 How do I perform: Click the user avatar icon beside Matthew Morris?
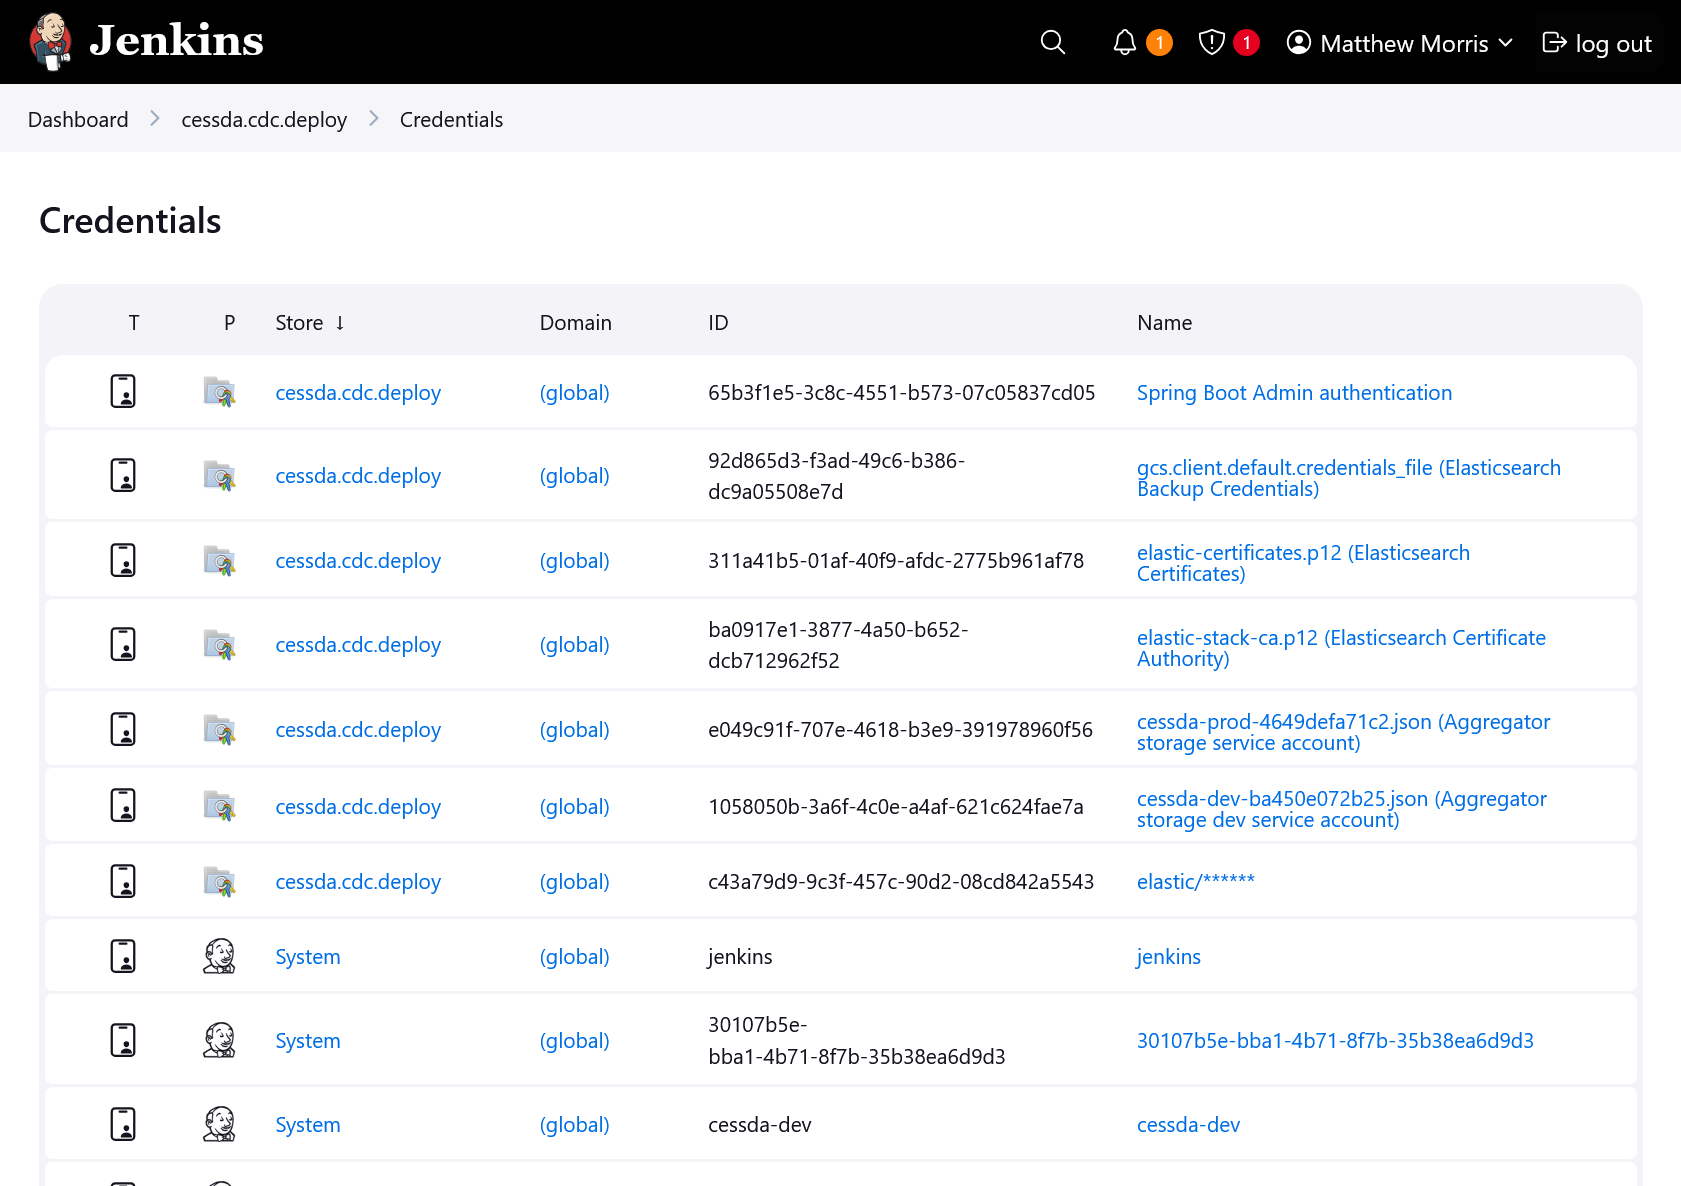coord(1298,42)
